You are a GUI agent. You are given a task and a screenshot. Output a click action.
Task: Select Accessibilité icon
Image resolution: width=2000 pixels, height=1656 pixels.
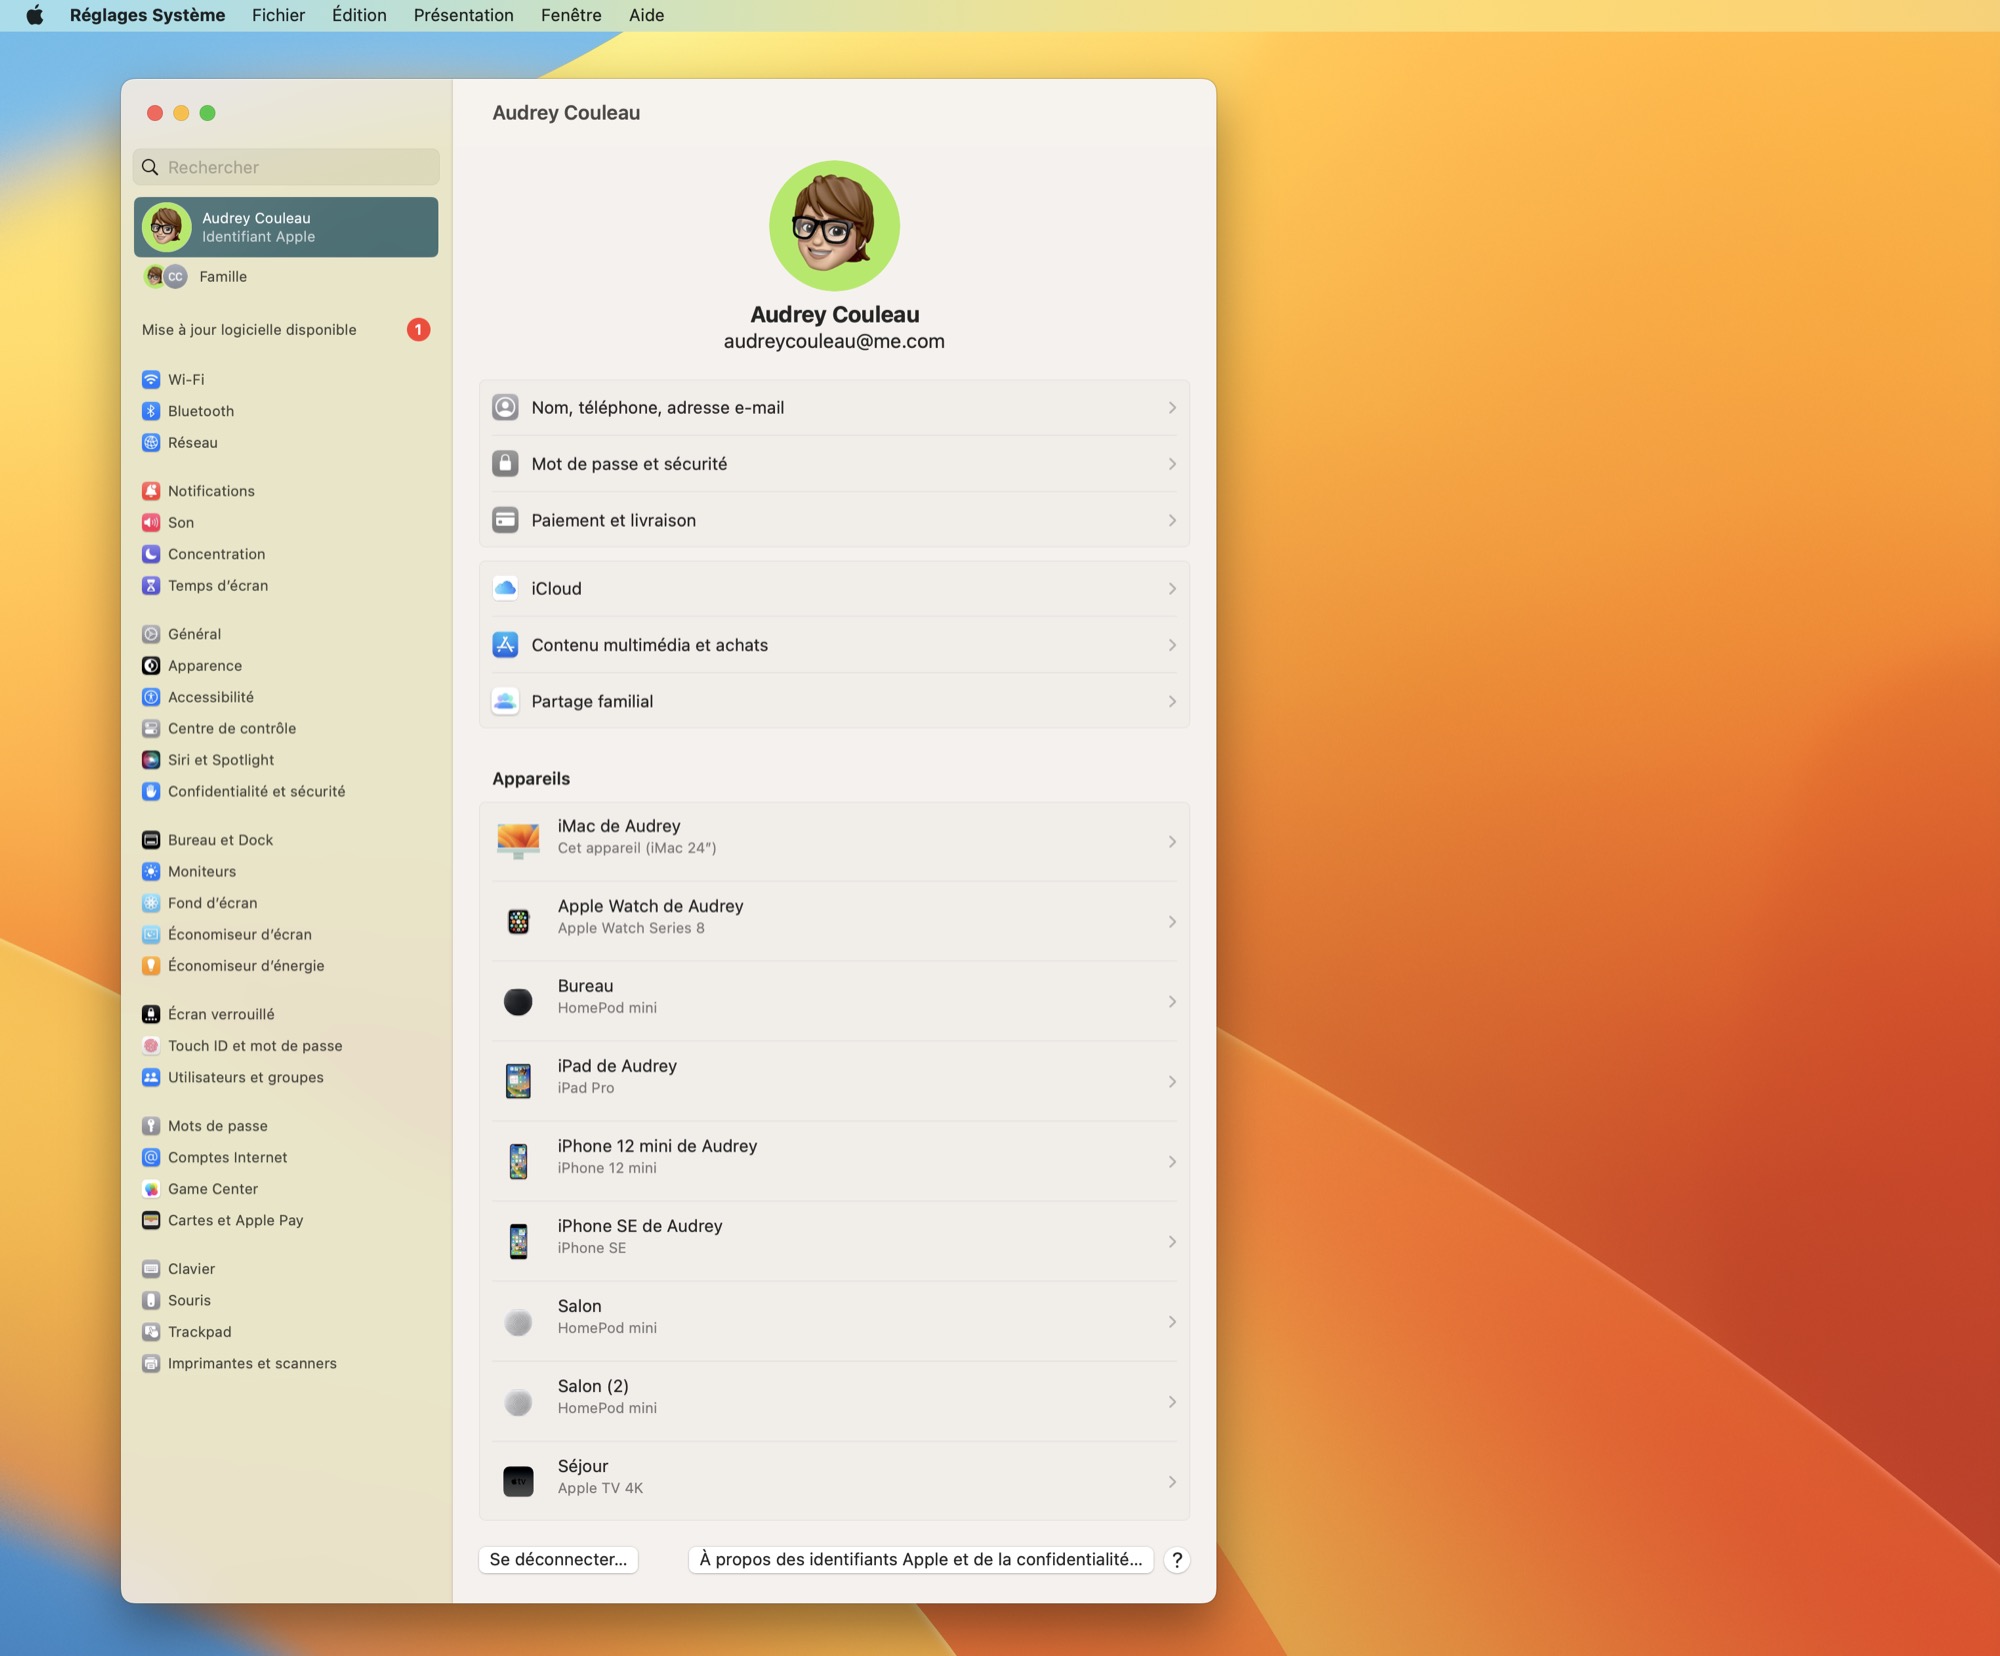coord(151,697)
